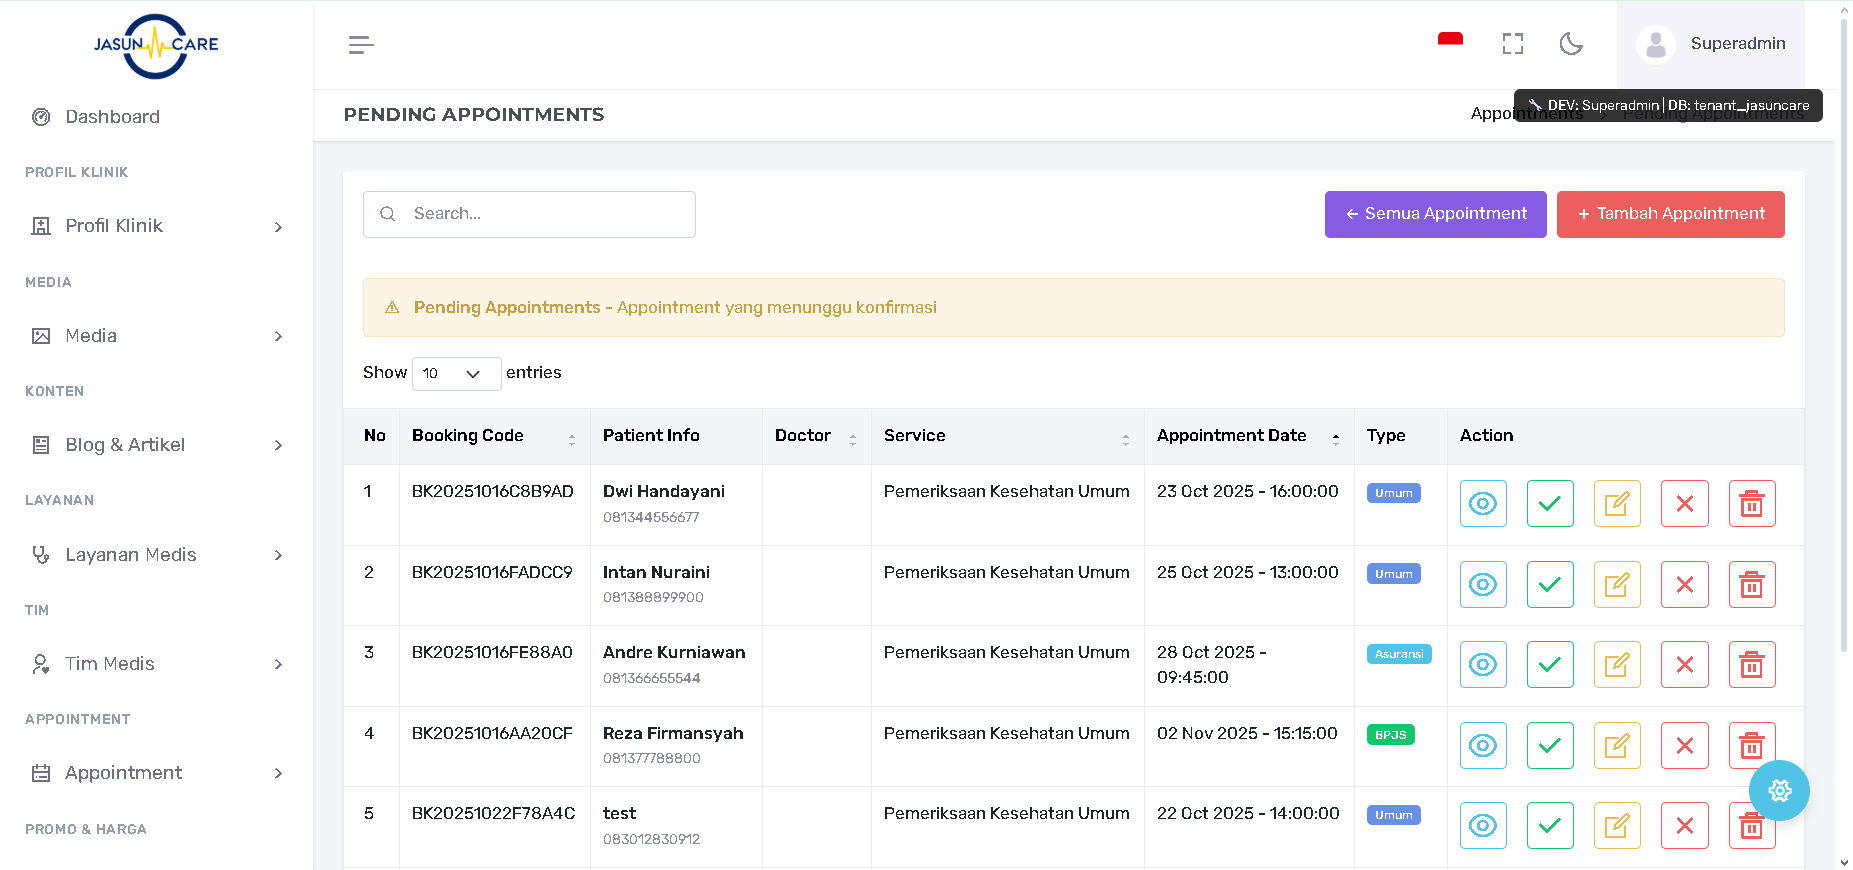Collapse the sidebar with hamburger icon
The height and width of the screenshot is (870, 1853).
tap(361, 45)
